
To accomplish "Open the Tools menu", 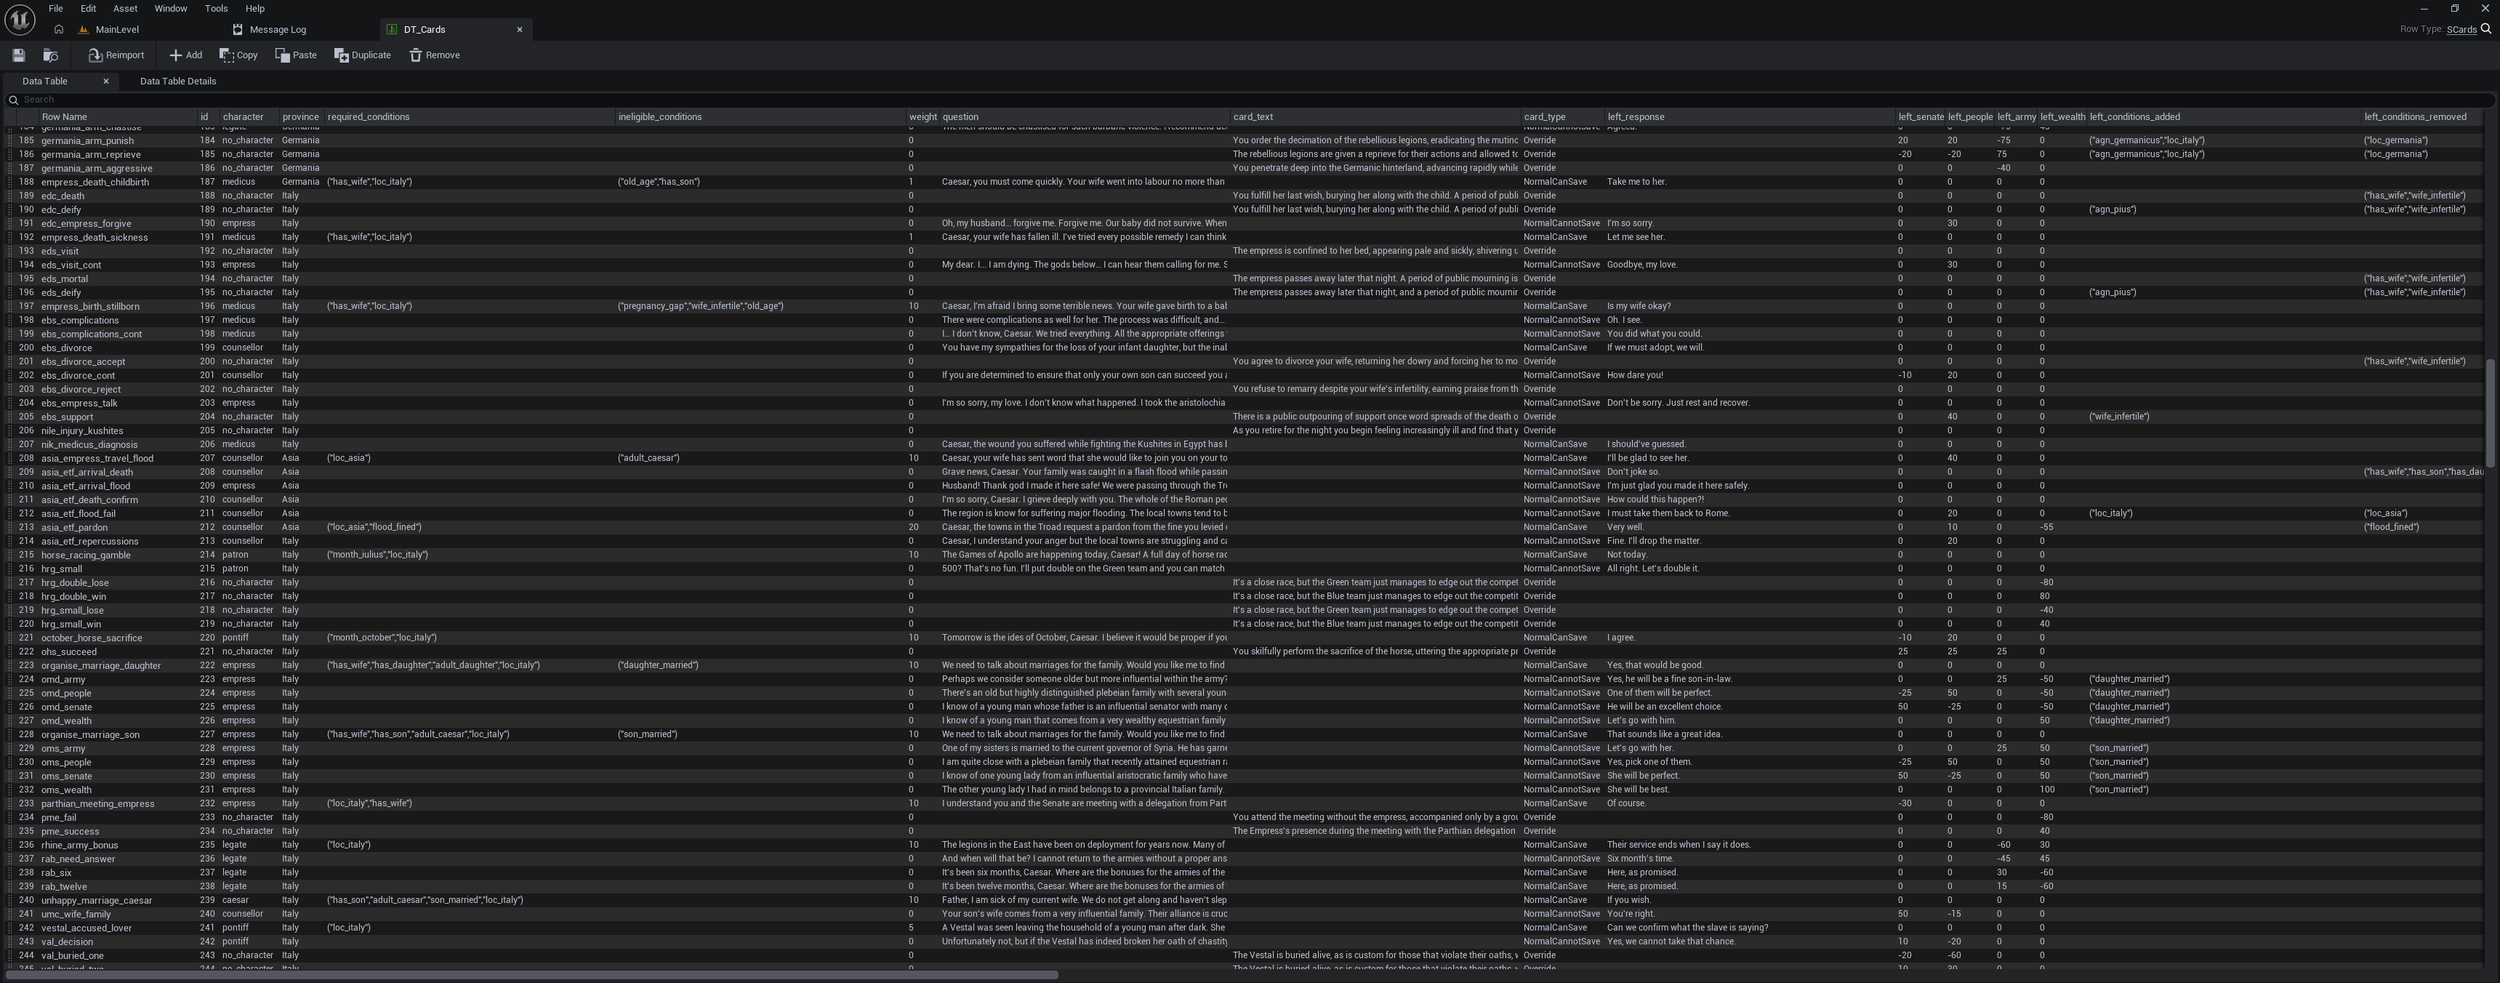I will point(216,8).
